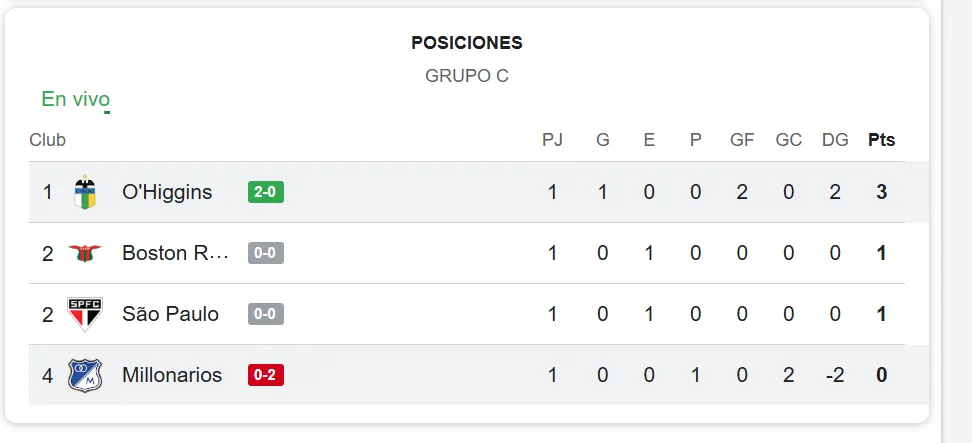Screen dimensions: 972x443
Task: Click the Boston River club crest icon
Action: (85, 253)
